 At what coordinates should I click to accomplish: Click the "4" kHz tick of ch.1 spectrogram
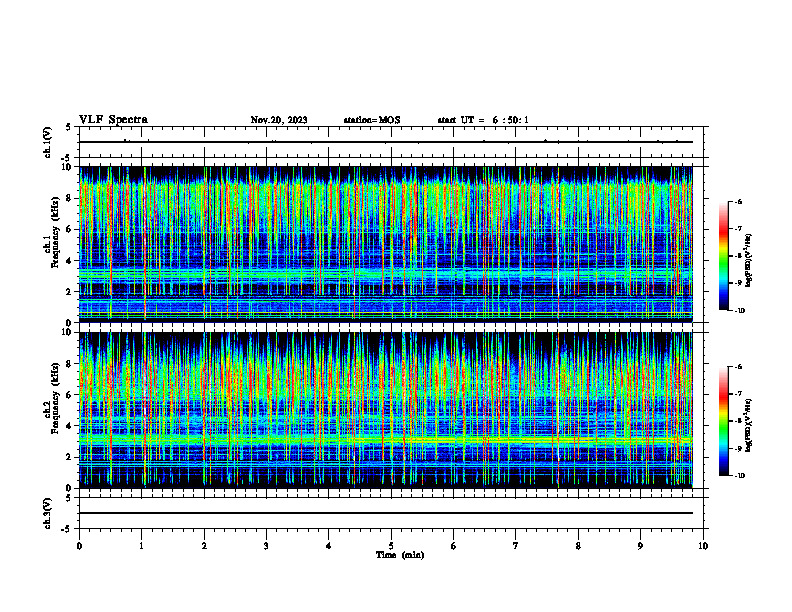coord(71,261)
